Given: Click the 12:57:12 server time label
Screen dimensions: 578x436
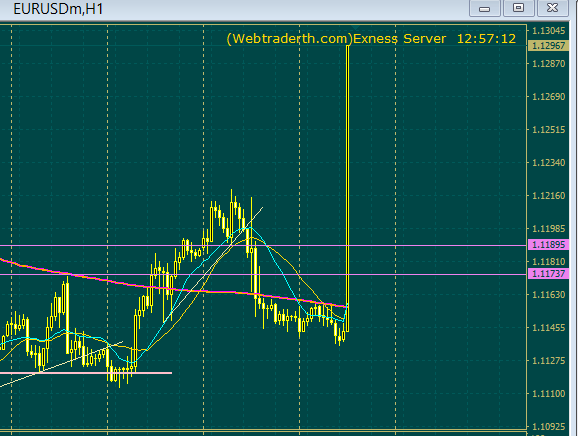Looking at the screenshot, I should [x=486, y=39].
